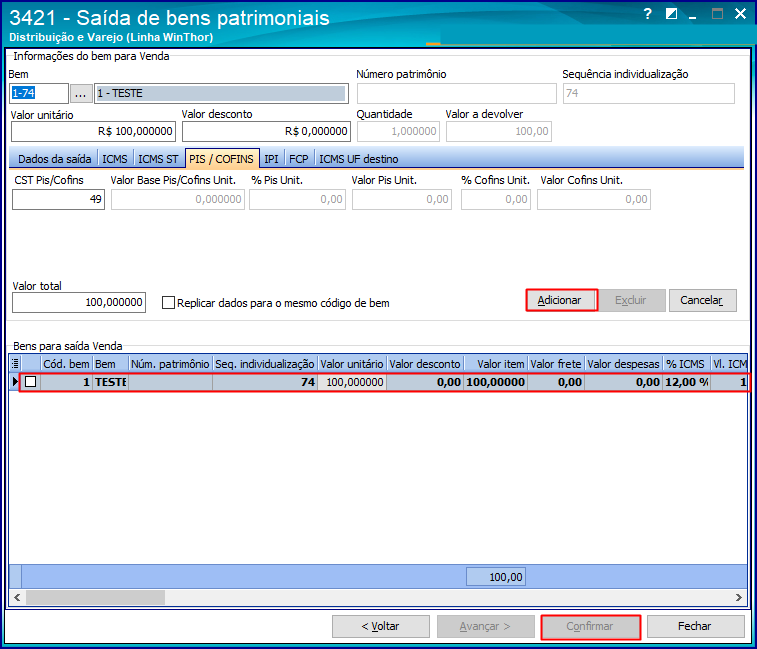Click the Valor desconto column header

(425, 364)
